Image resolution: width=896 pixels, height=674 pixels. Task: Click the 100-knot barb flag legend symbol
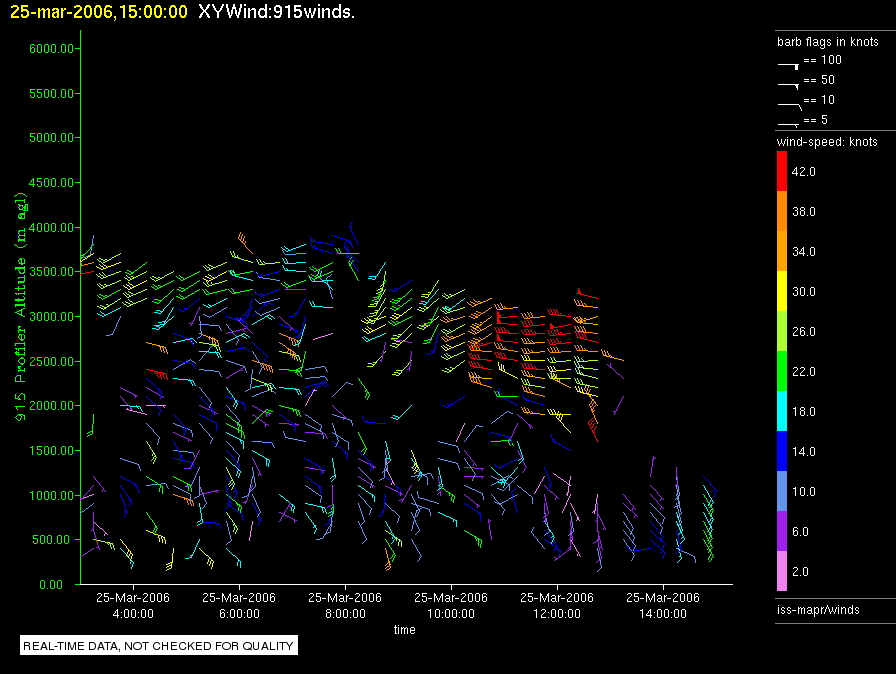point(789,63)
